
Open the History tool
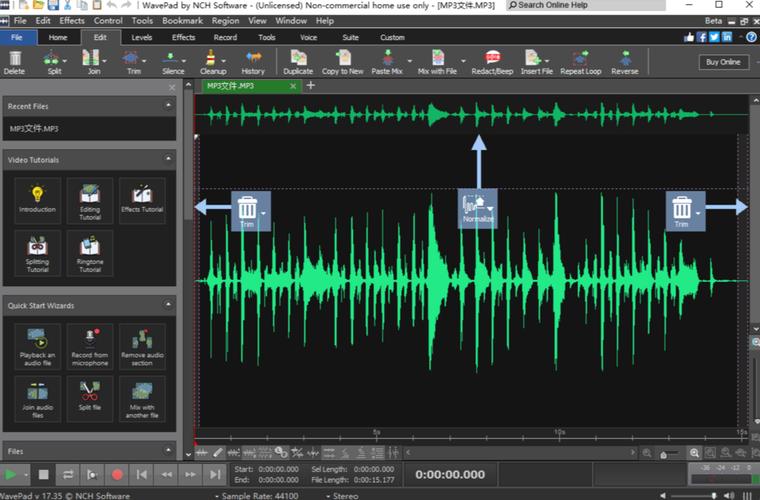click(x=253, y=62)
